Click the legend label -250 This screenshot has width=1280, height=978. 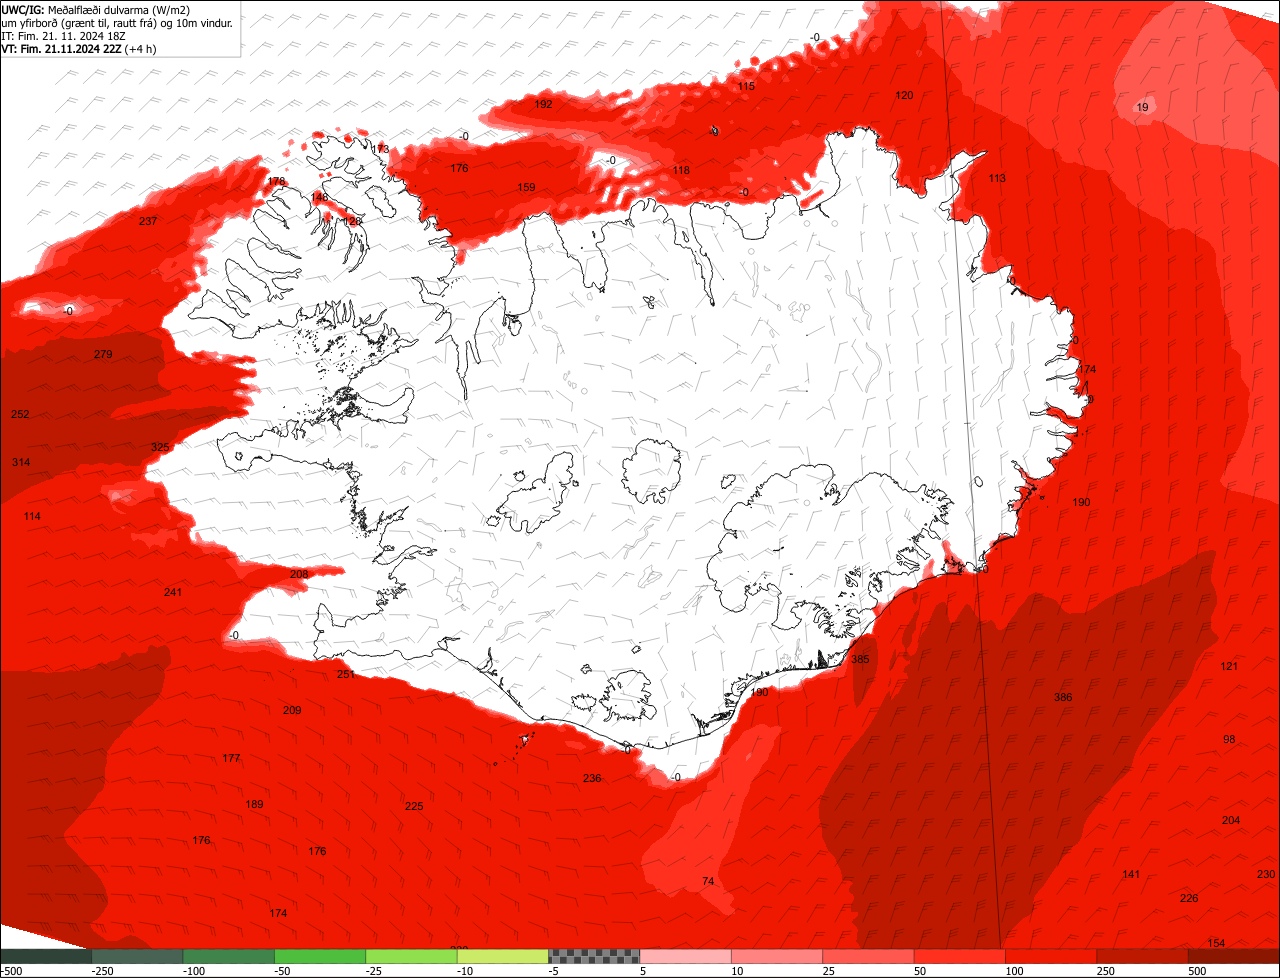click(x=101, y=971)
